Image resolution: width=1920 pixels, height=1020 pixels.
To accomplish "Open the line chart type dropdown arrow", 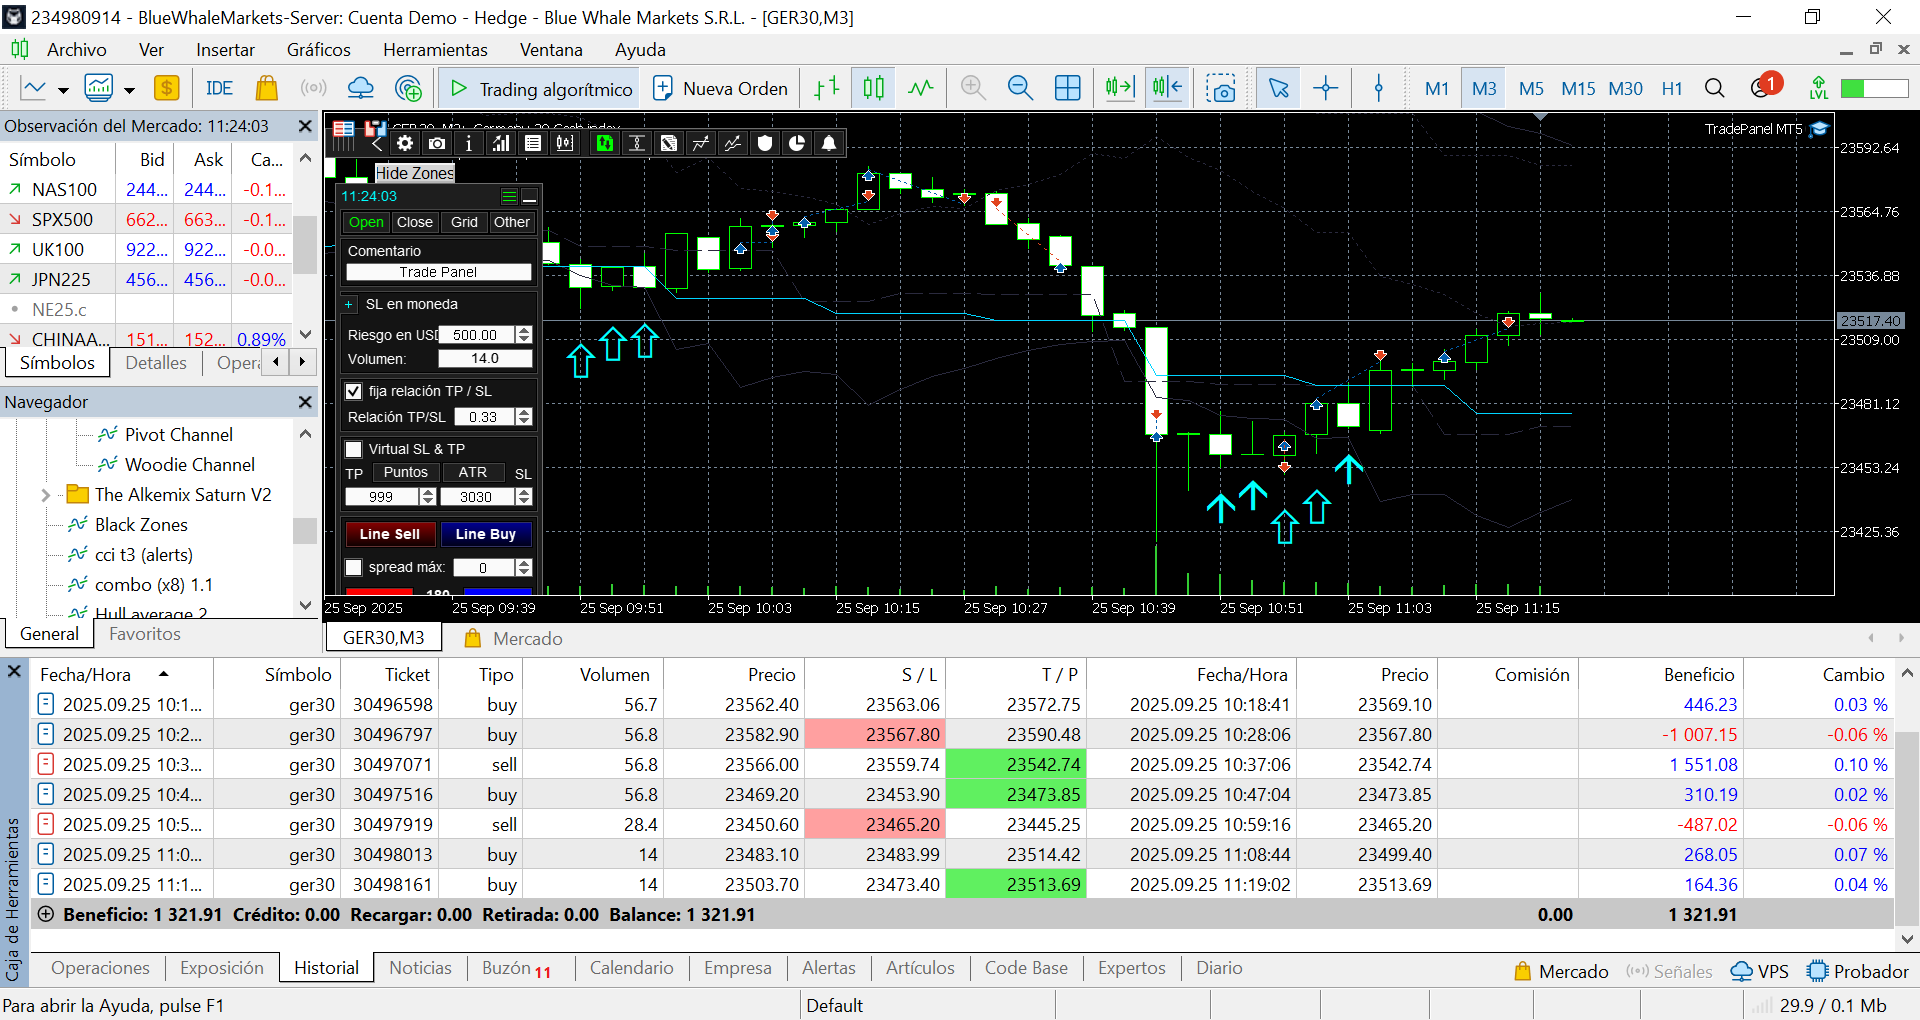I will (63, 90).
